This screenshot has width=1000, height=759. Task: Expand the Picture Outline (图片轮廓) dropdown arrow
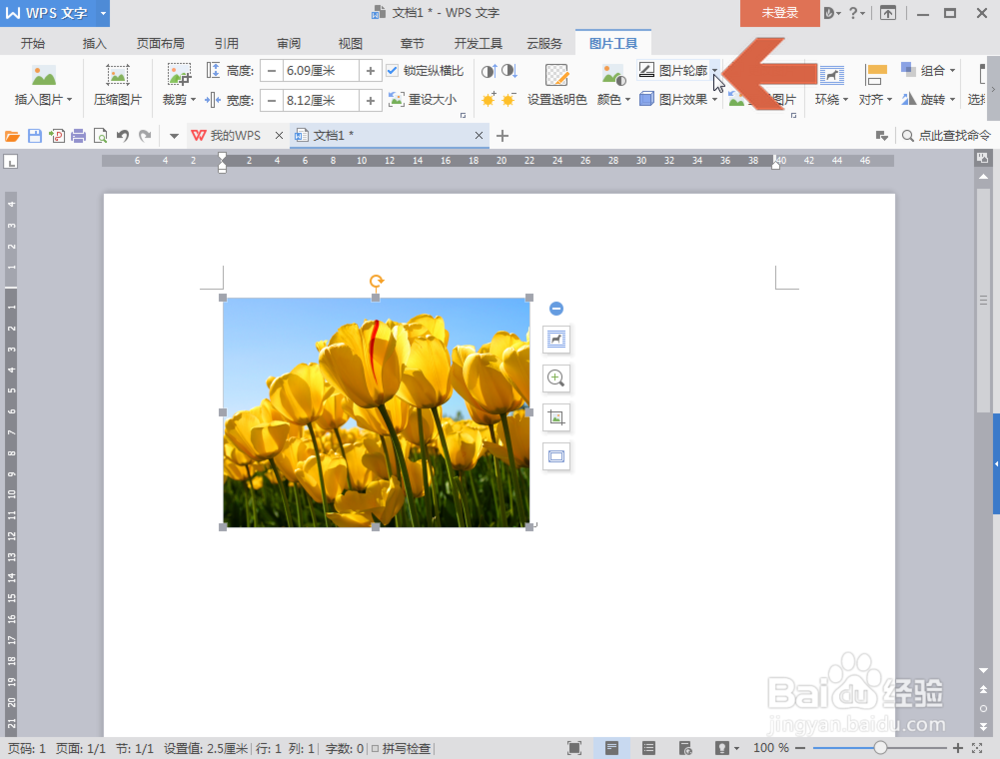click(715, 70)
